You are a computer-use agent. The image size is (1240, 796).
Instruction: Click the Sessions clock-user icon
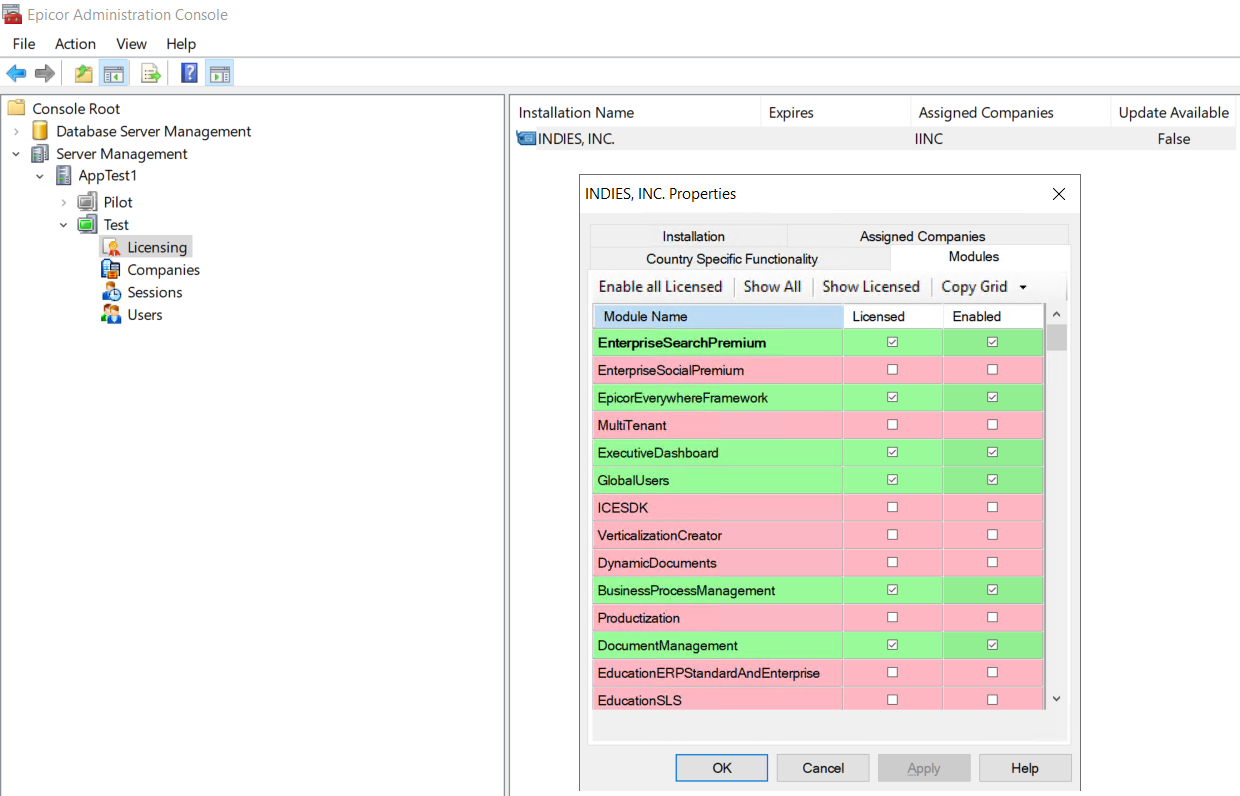(x=111, y=292)
